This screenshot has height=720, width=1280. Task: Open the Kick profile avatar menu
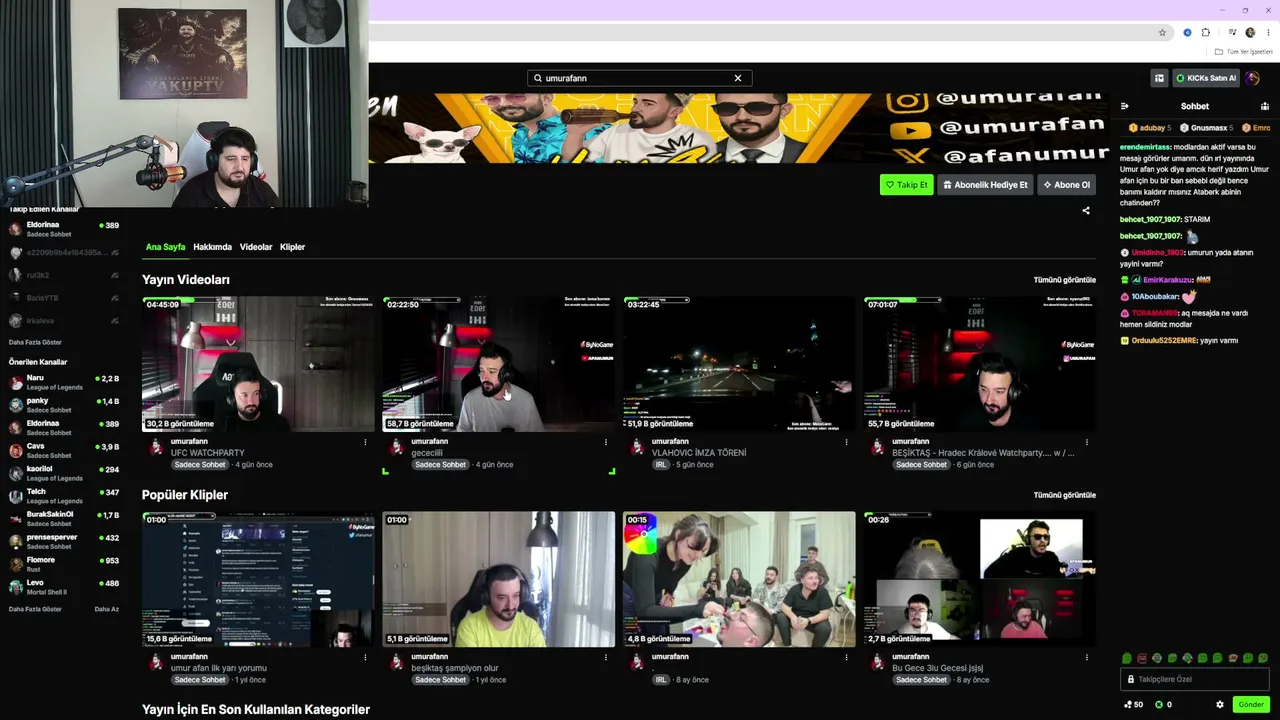point(1253,78)
